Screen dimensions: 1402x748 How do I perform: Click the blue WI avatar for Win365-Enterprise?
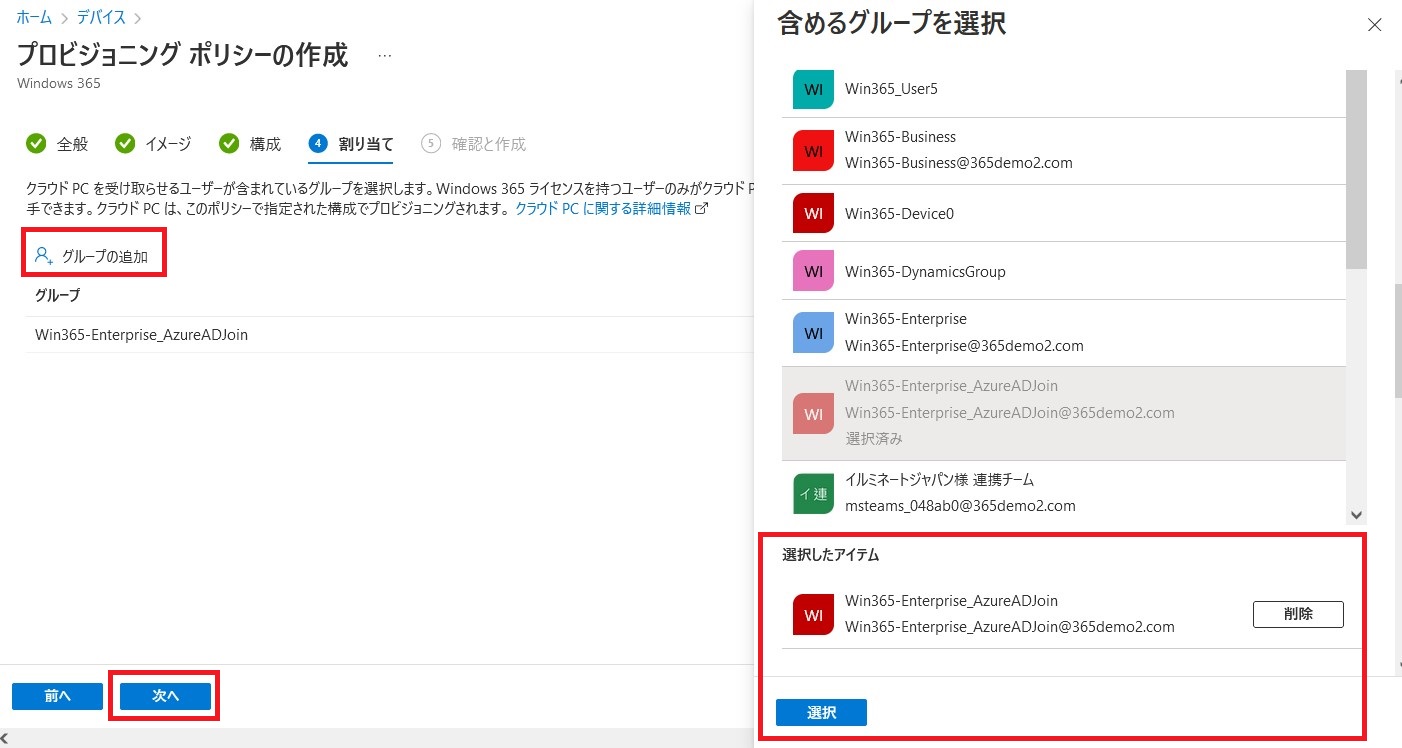[x=813, y=333]
